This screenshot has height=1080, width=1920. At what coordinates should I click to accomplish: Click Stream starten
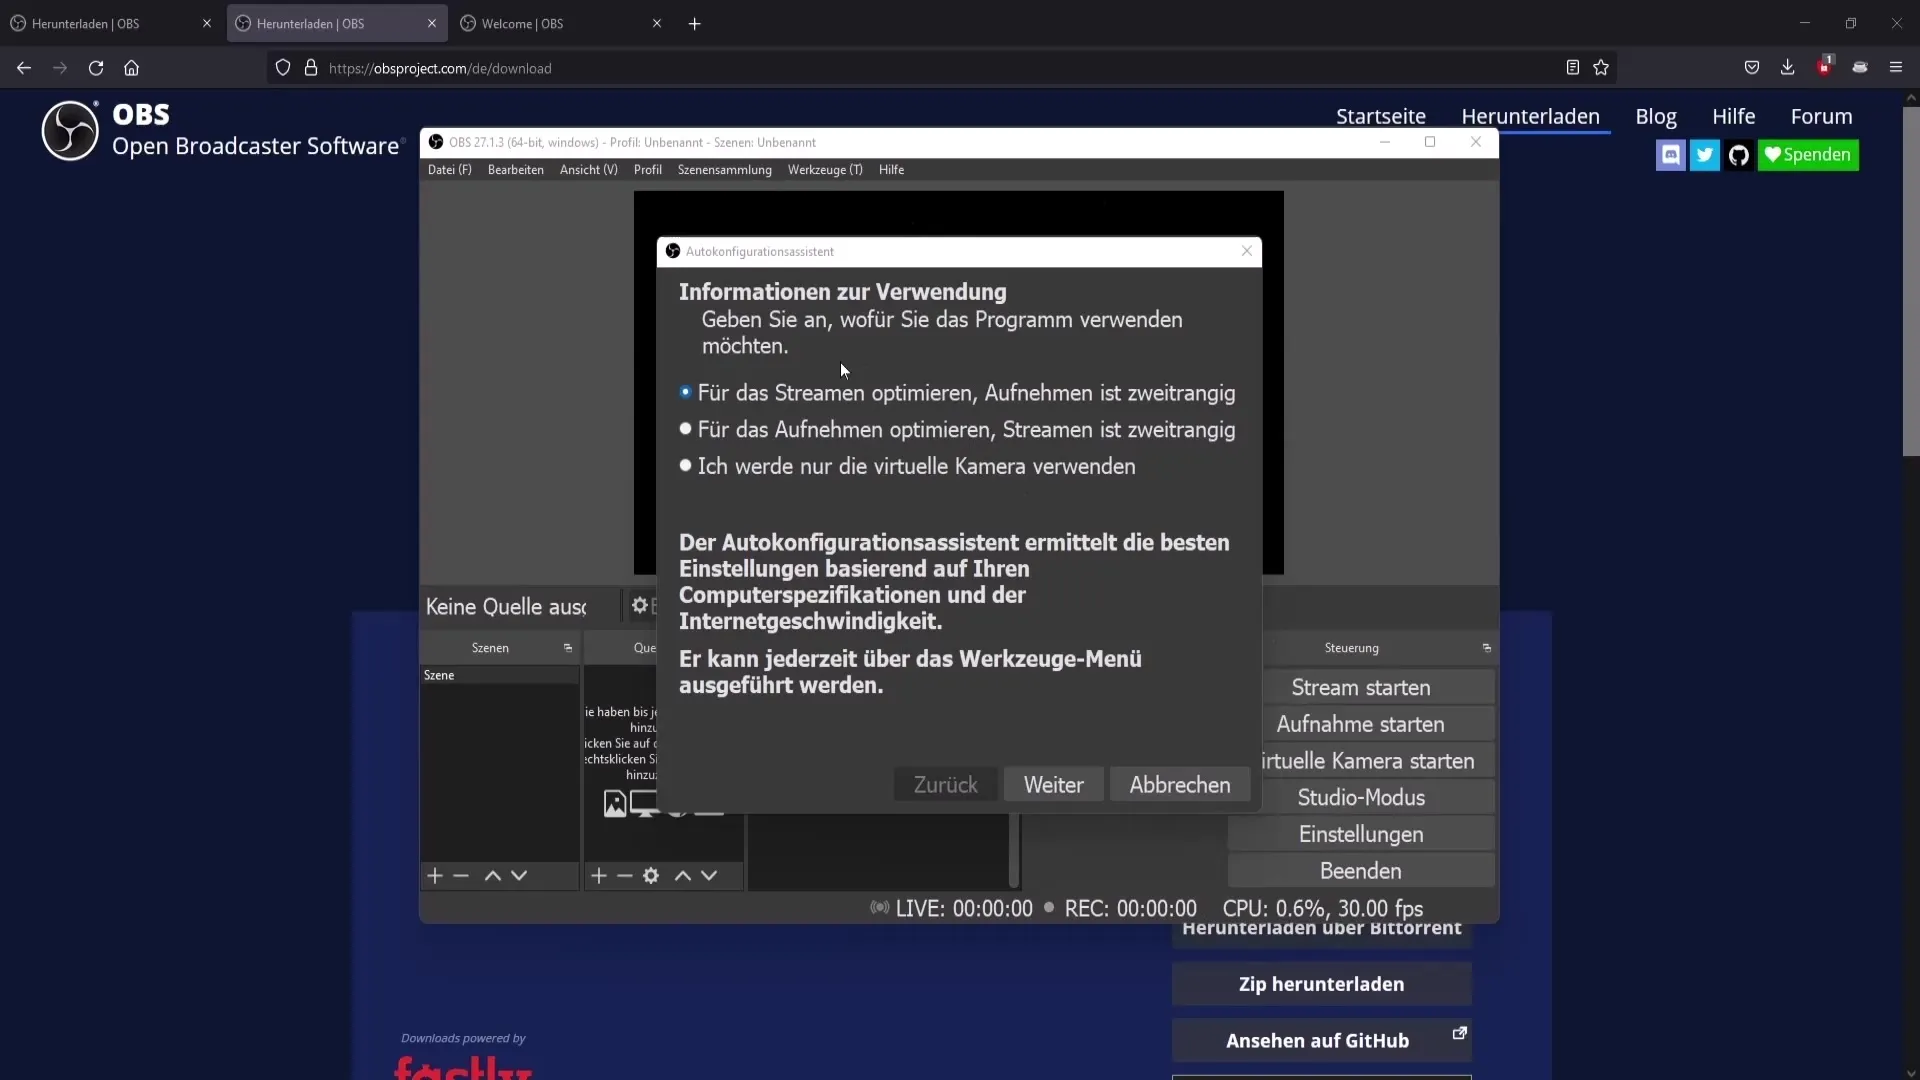click(1379, 688)
